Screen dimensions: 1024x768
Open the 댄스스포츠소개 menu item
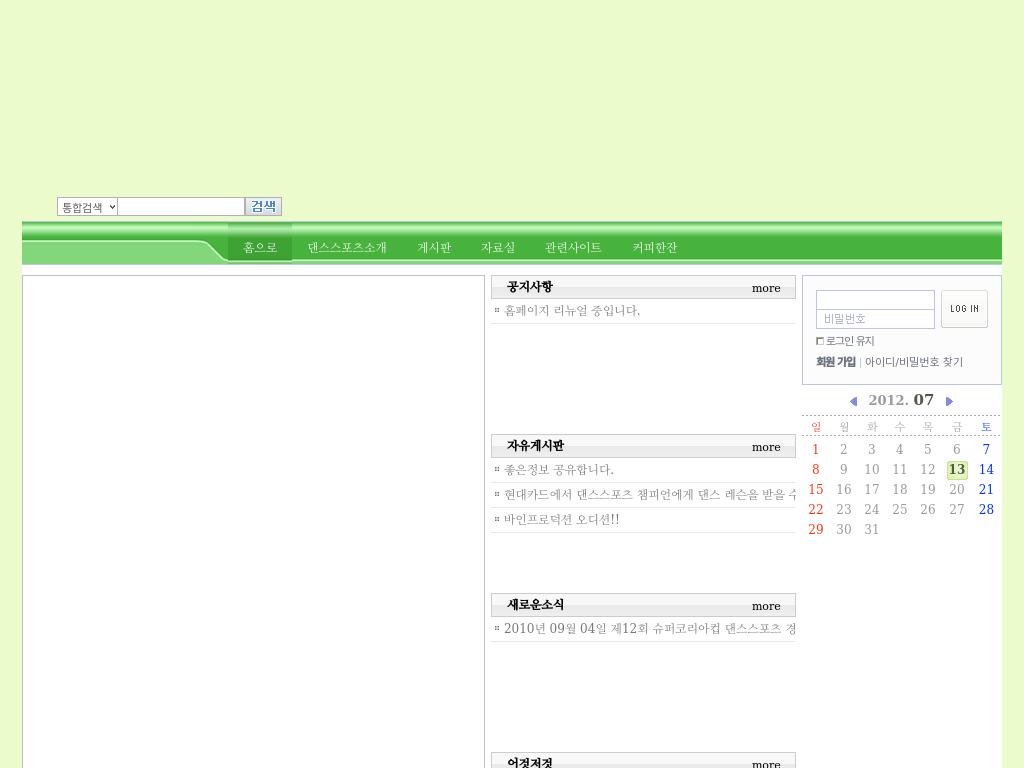click(347, 247)
